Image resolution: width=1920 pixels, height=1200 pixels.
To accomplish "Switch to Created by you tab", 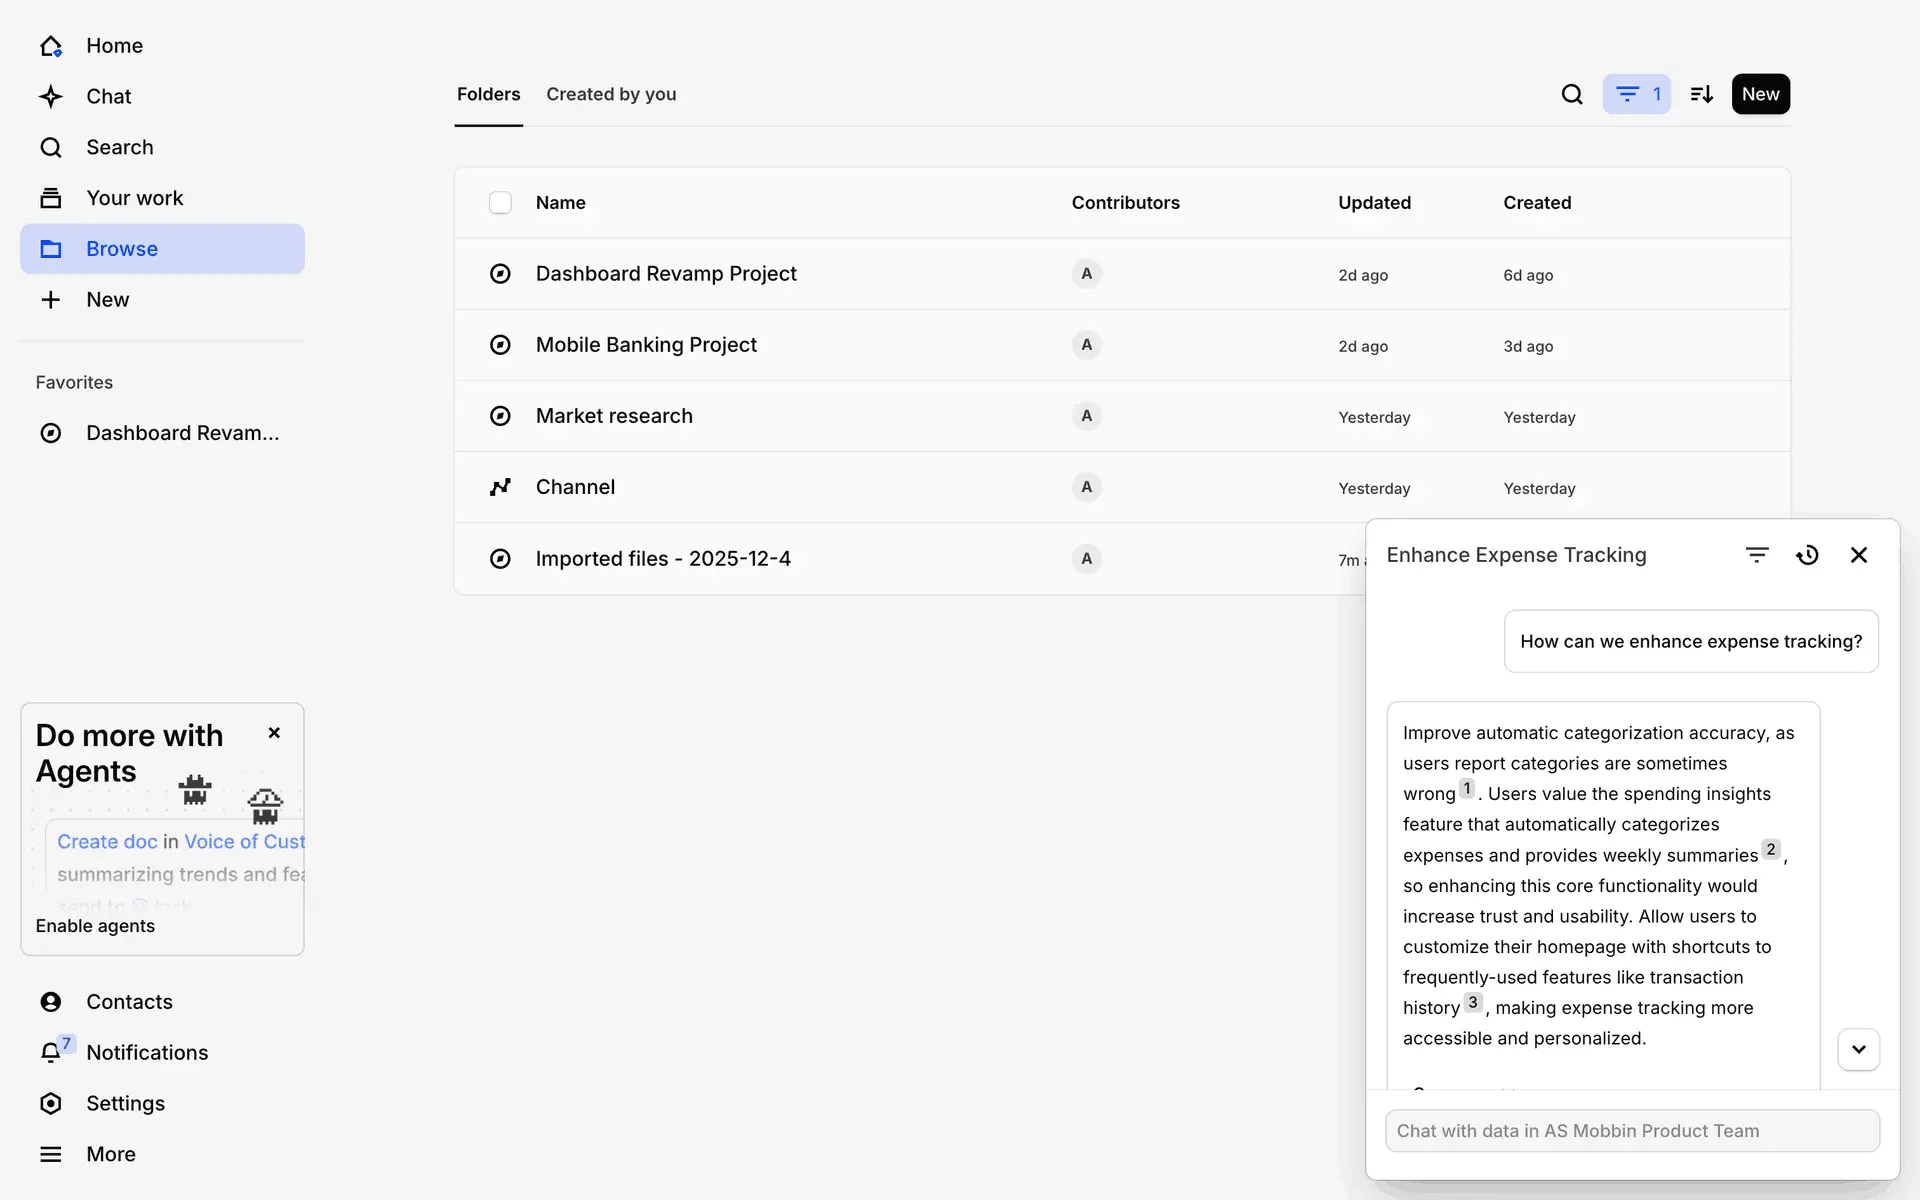I will pos(611,94).
